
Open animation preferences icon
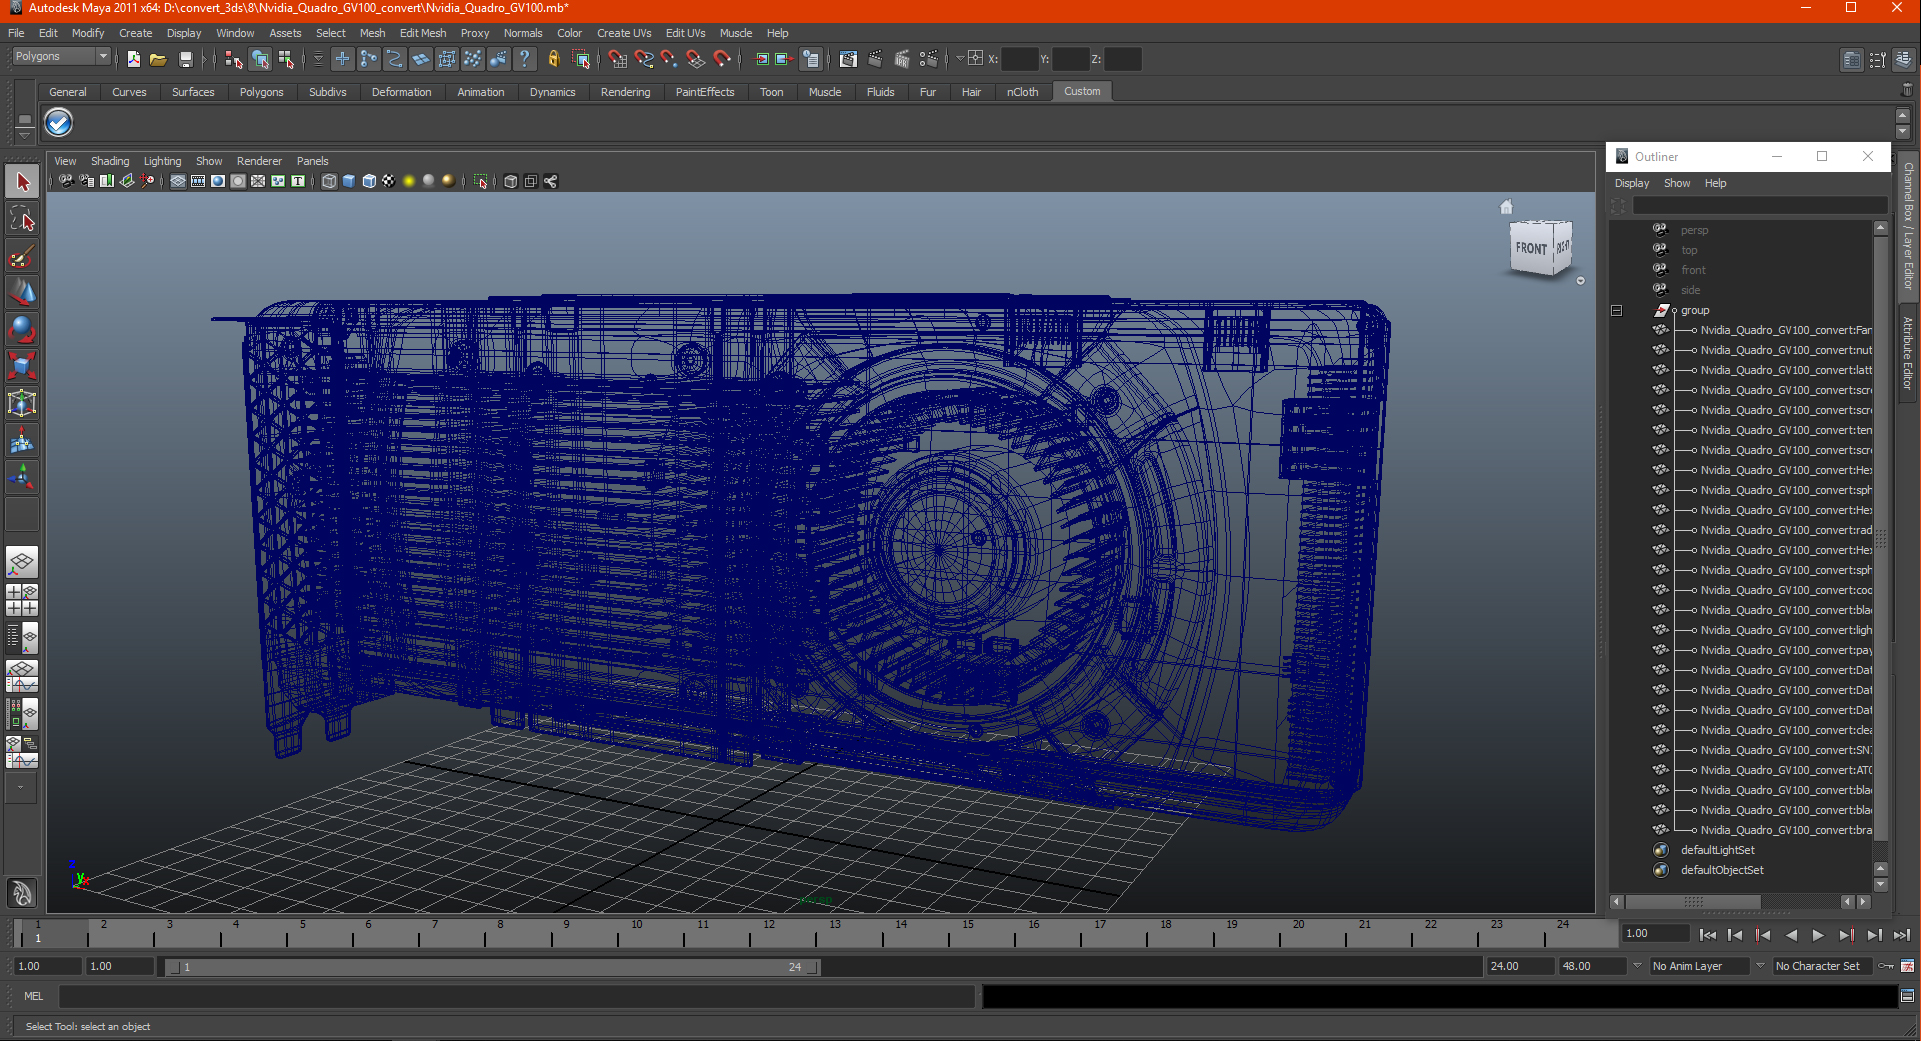coord(1907,966)
